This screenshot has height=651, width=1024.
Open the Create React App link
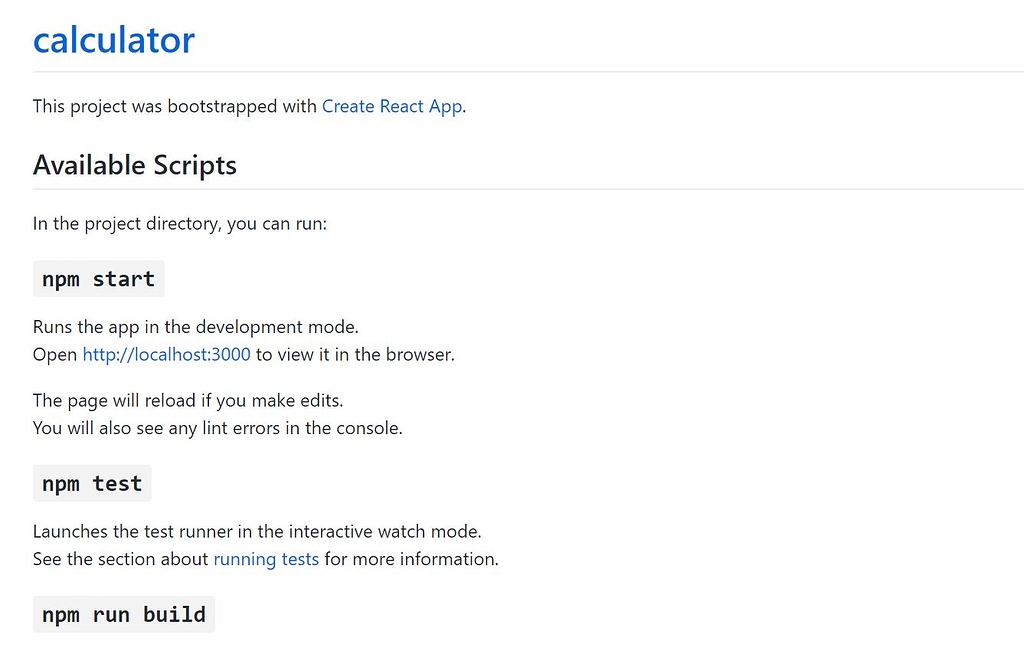(391, 106)
